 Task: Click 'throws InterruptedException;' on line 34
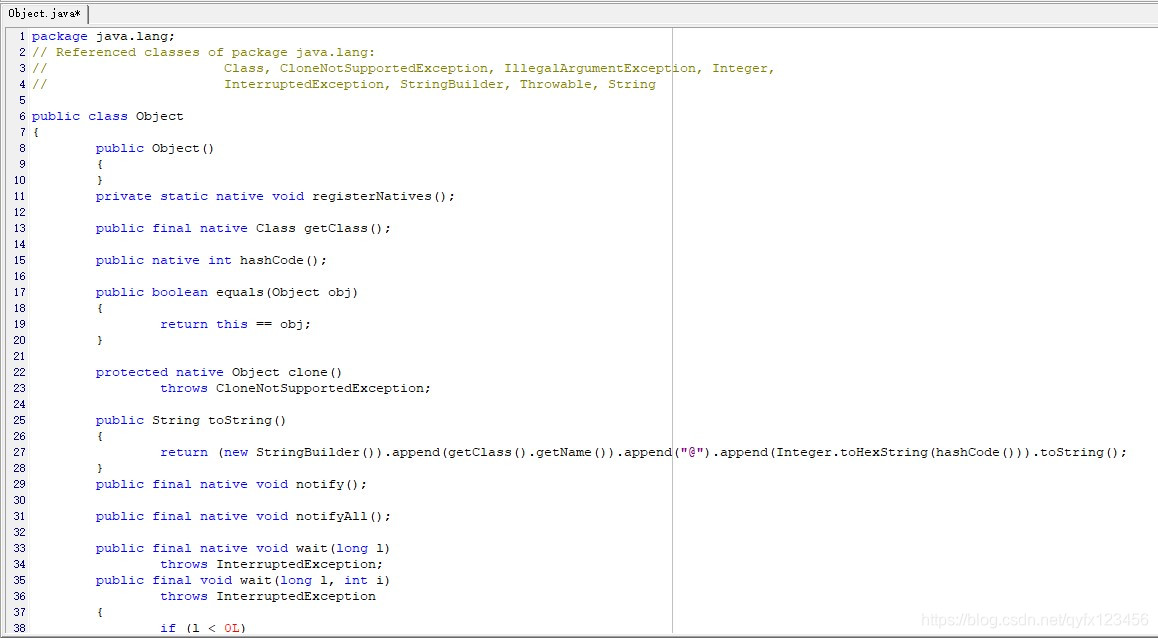coord(272,564)
